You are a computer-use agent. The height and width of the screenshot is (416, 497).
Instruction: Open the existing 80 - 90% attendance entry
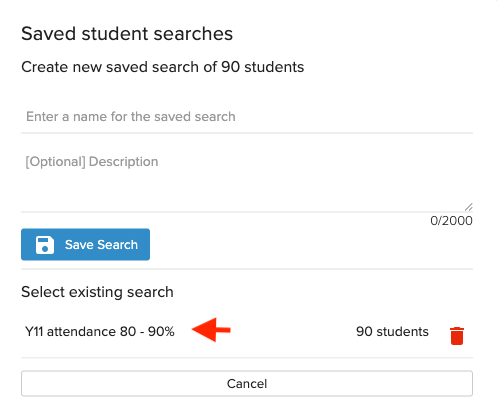100,332
